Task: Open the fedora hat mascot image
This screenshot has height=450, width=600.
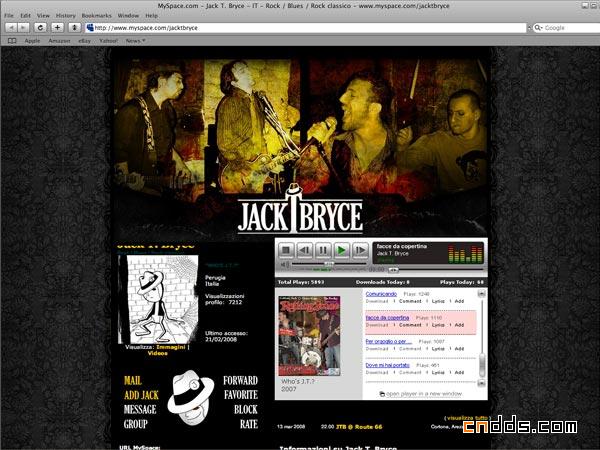Action: click(x=191, y=397)
